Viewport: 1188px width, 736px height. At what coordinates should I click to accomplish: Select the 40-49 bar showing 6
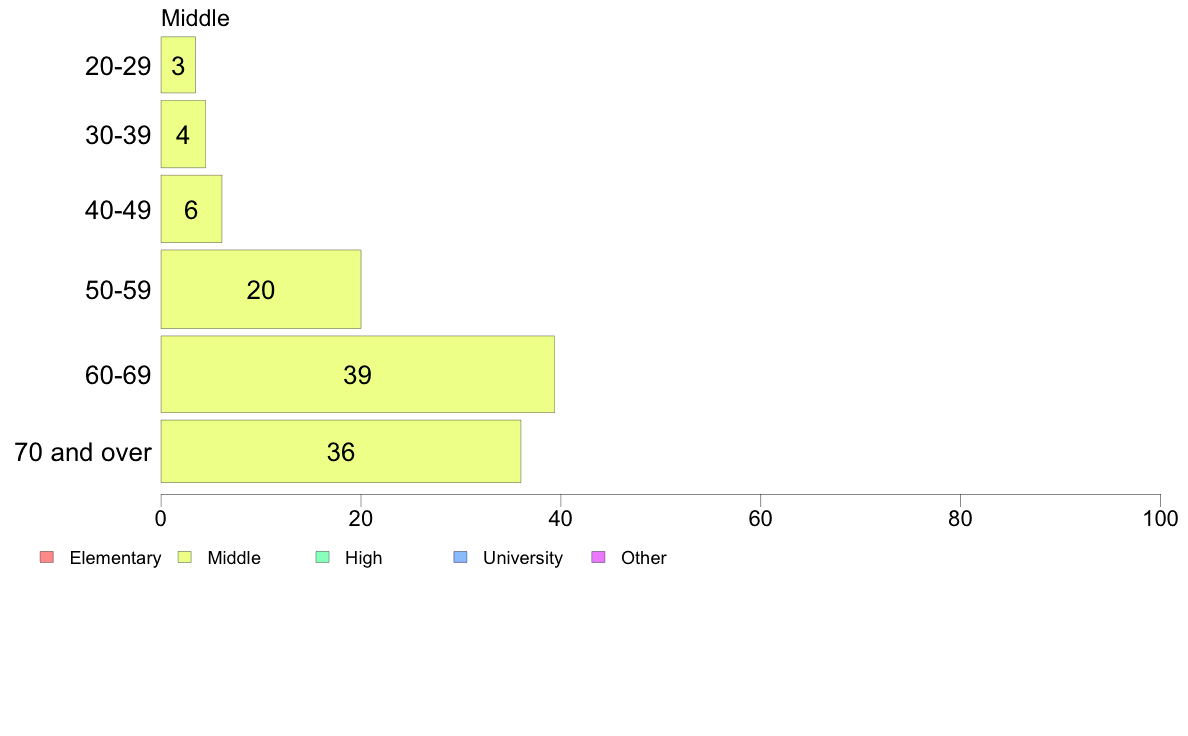click(x=191, y=209)
